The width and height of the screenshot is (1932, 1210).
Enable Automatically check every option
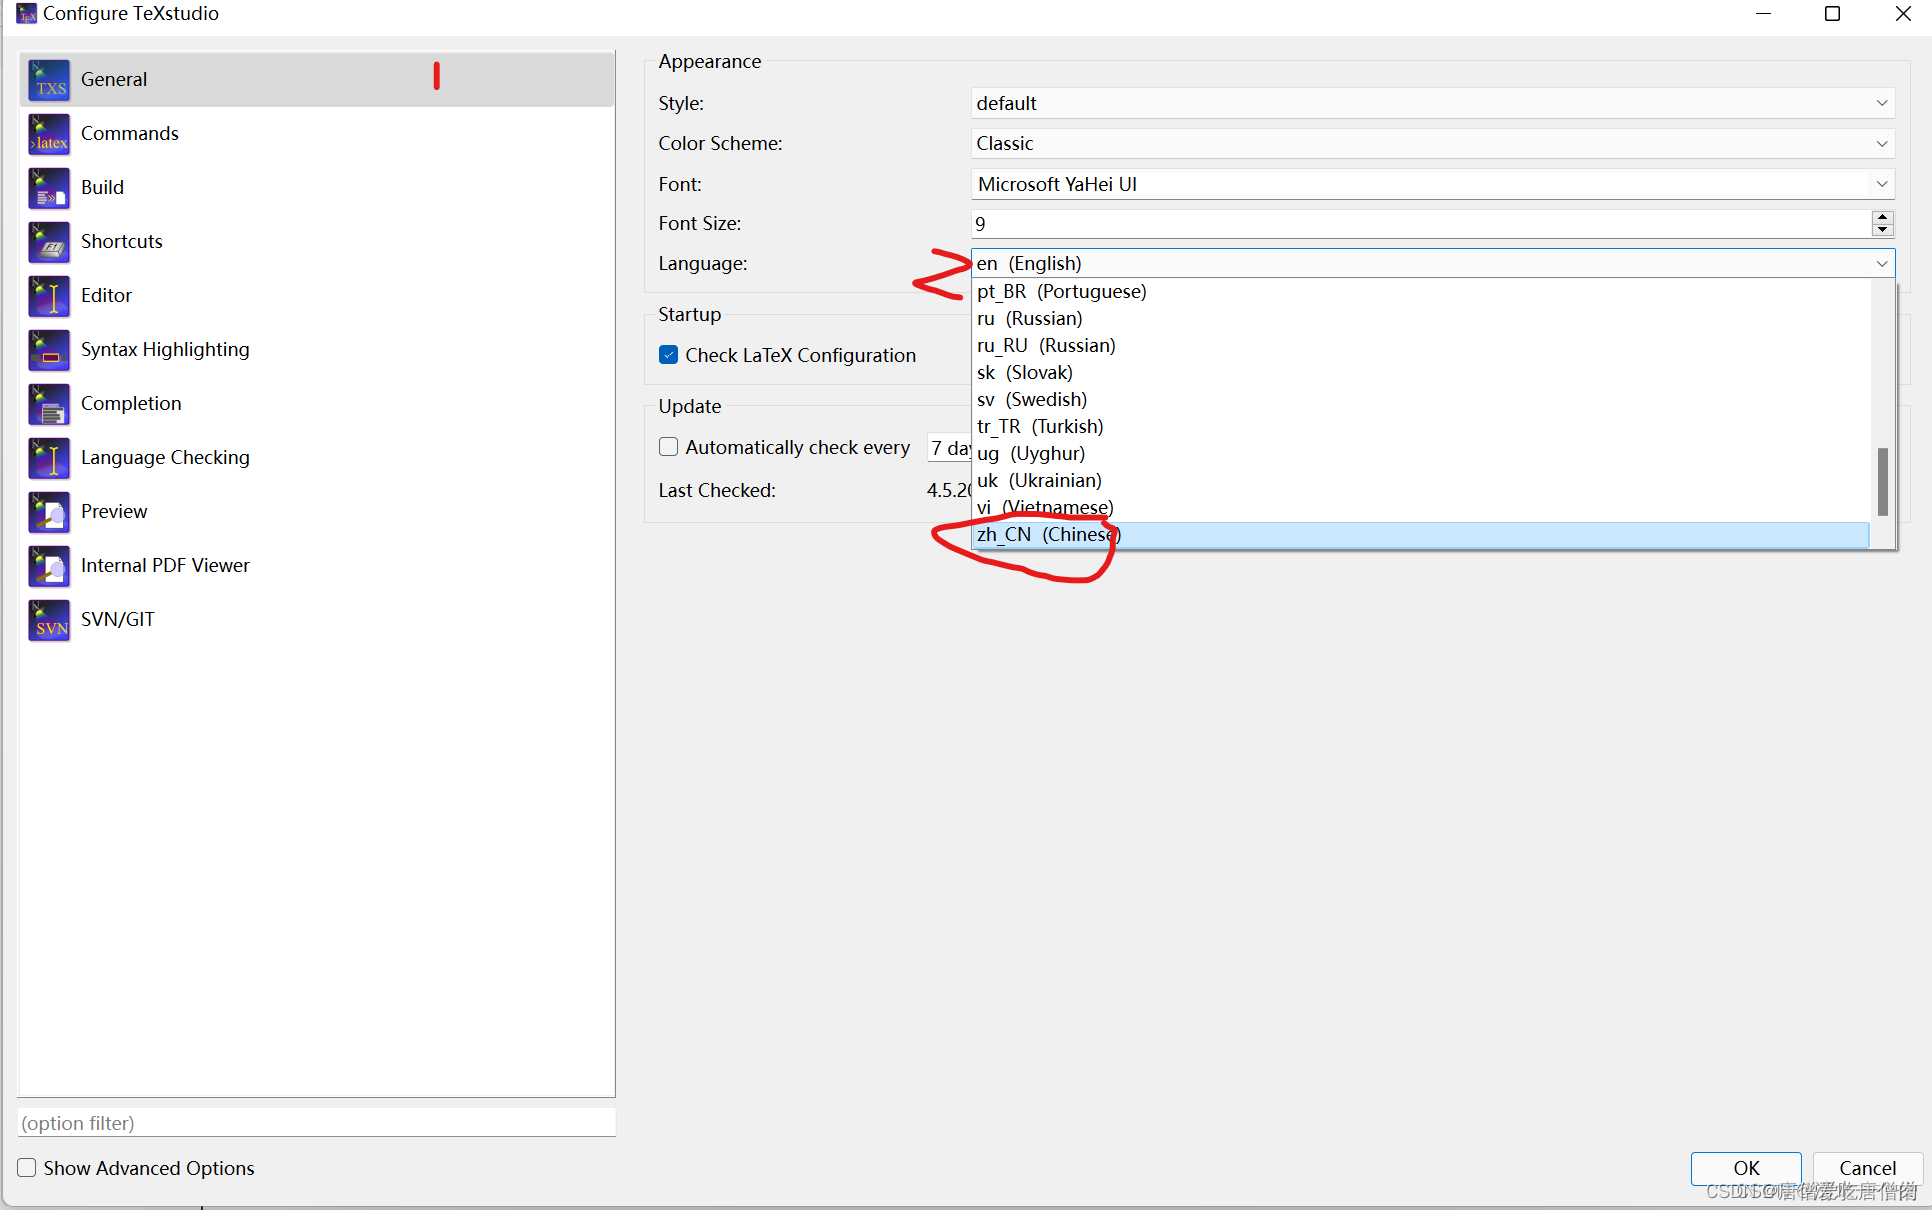(x=669, y=447)
